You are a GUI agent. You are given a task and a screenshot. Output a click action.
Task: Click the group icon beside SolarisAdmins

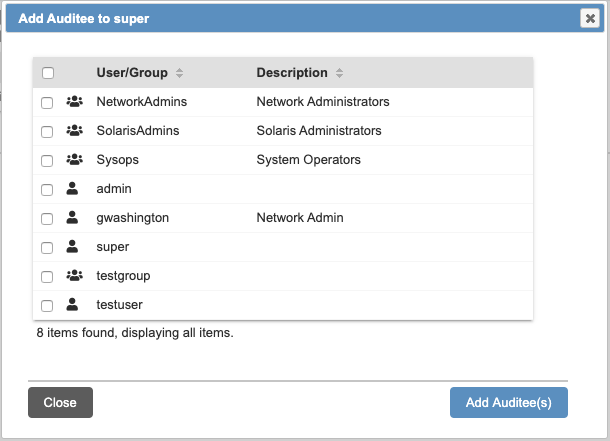[74, 130]
